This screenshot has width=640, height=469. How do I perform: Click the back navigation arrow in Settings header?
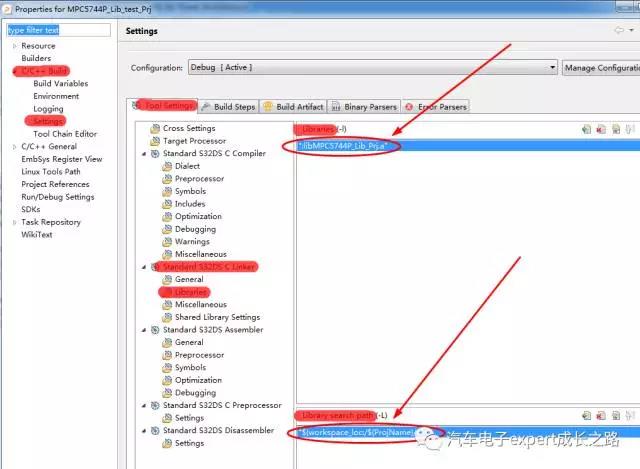[619, 31]
